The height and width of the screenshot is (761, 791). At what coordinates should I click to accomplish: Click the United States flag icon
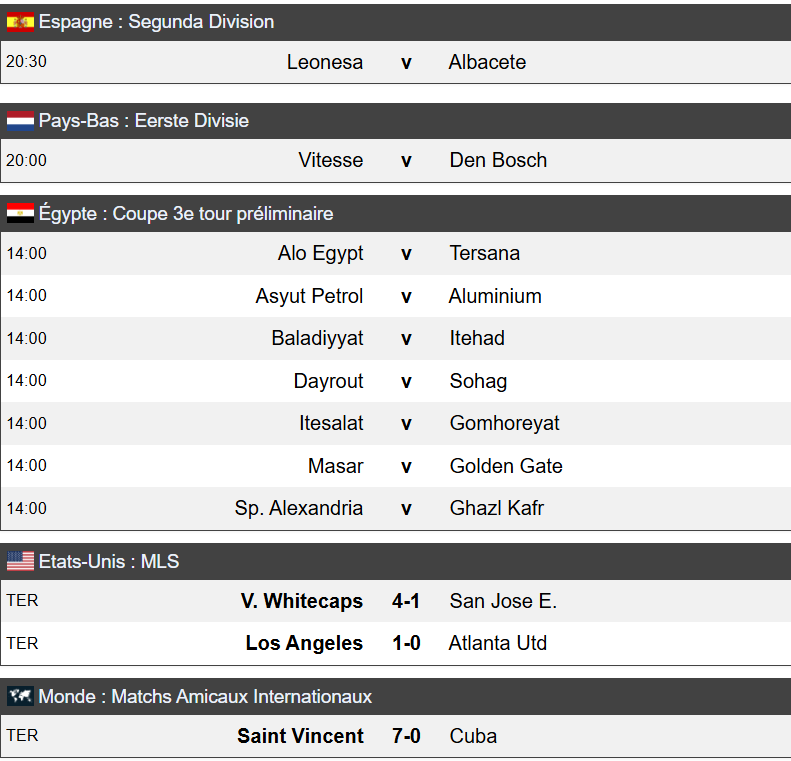(20, 562)
